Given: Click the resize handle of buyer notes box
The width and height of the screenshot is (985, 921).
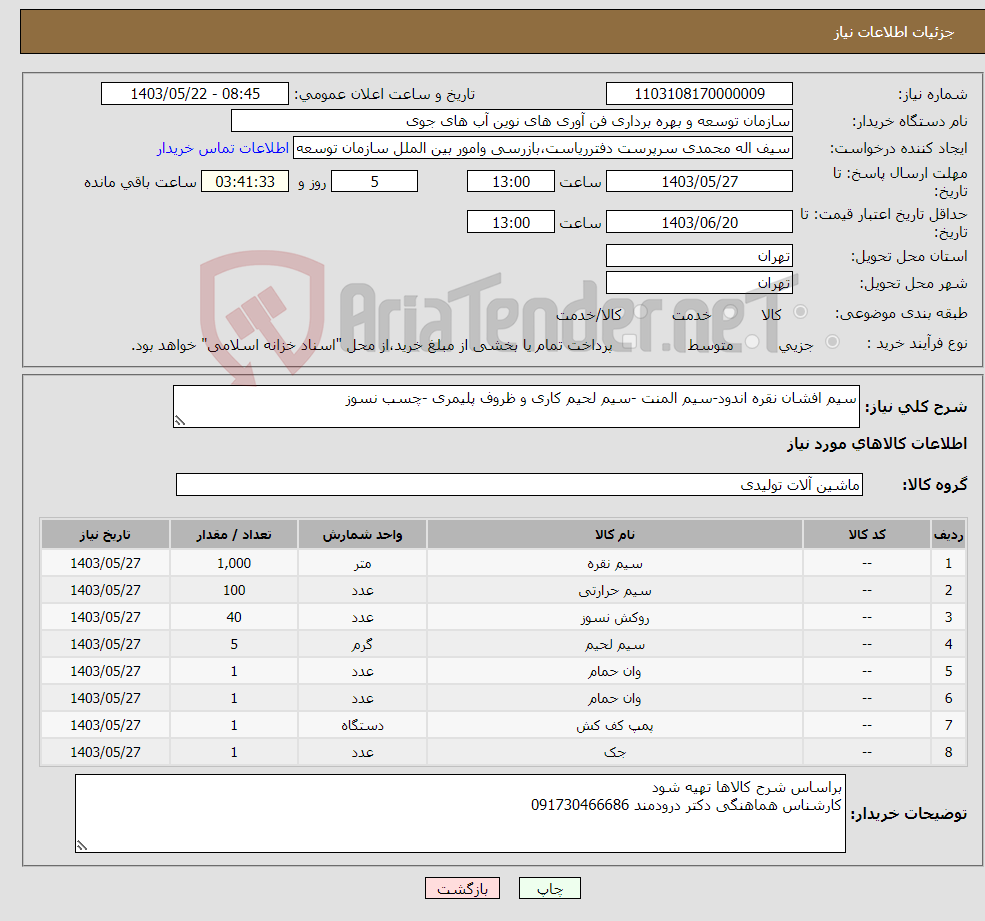Looking at the screenshot, I should tap(82, 846).
